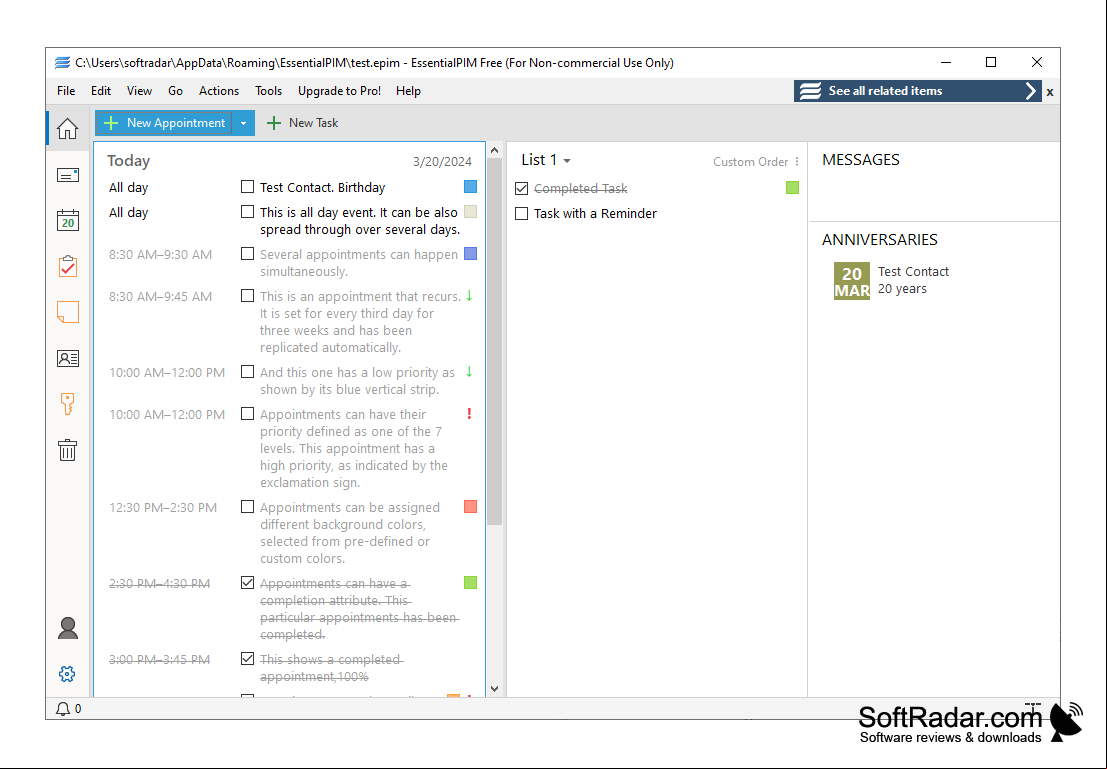
Task: Click the Today list scrollbar up arrow
Action: pyautogui.click(x=494, y=150)
